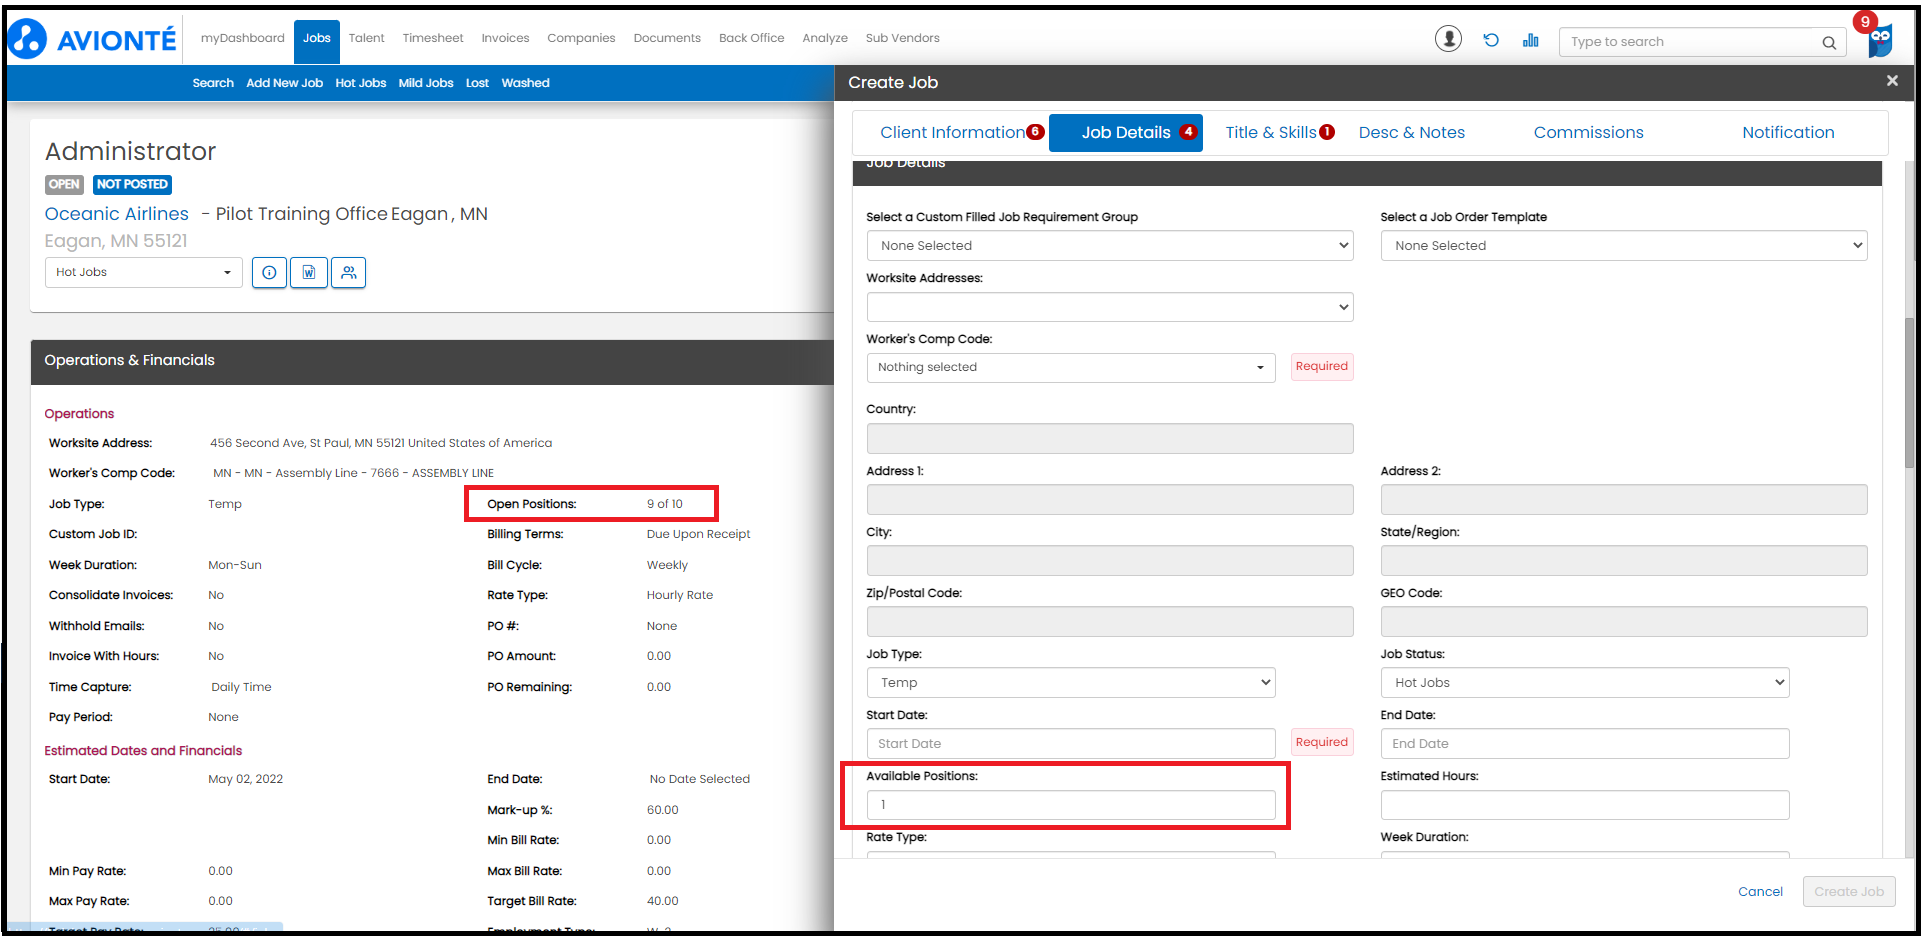Screen dimensions: 1931x941
Task: Open the Back Office menu
Action: tap(752, 38)
